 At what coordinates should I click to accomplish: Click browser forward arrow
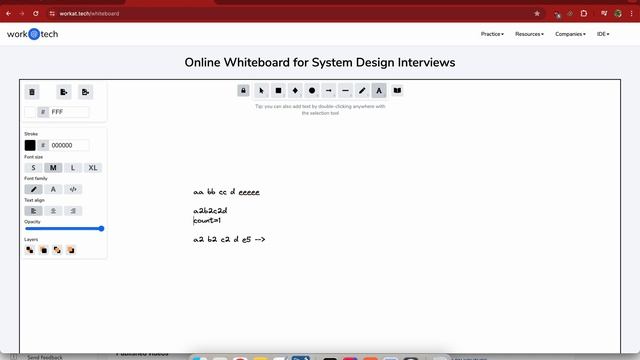click(22, 13)
